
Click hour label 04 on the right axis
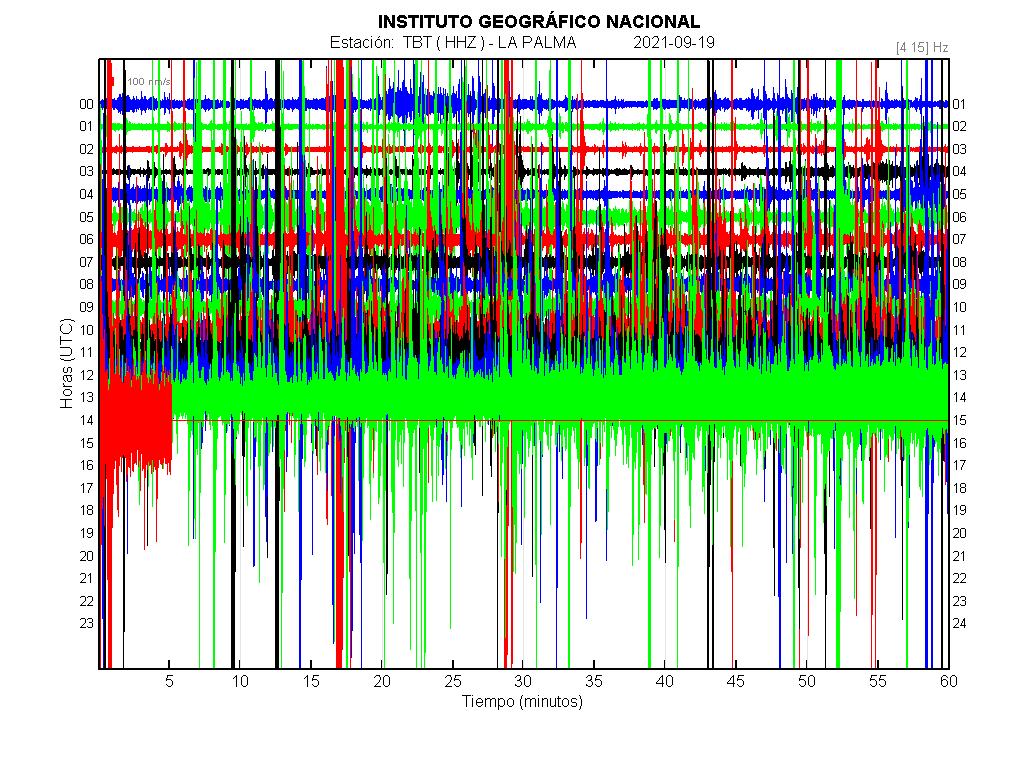[x=959, y=171]
